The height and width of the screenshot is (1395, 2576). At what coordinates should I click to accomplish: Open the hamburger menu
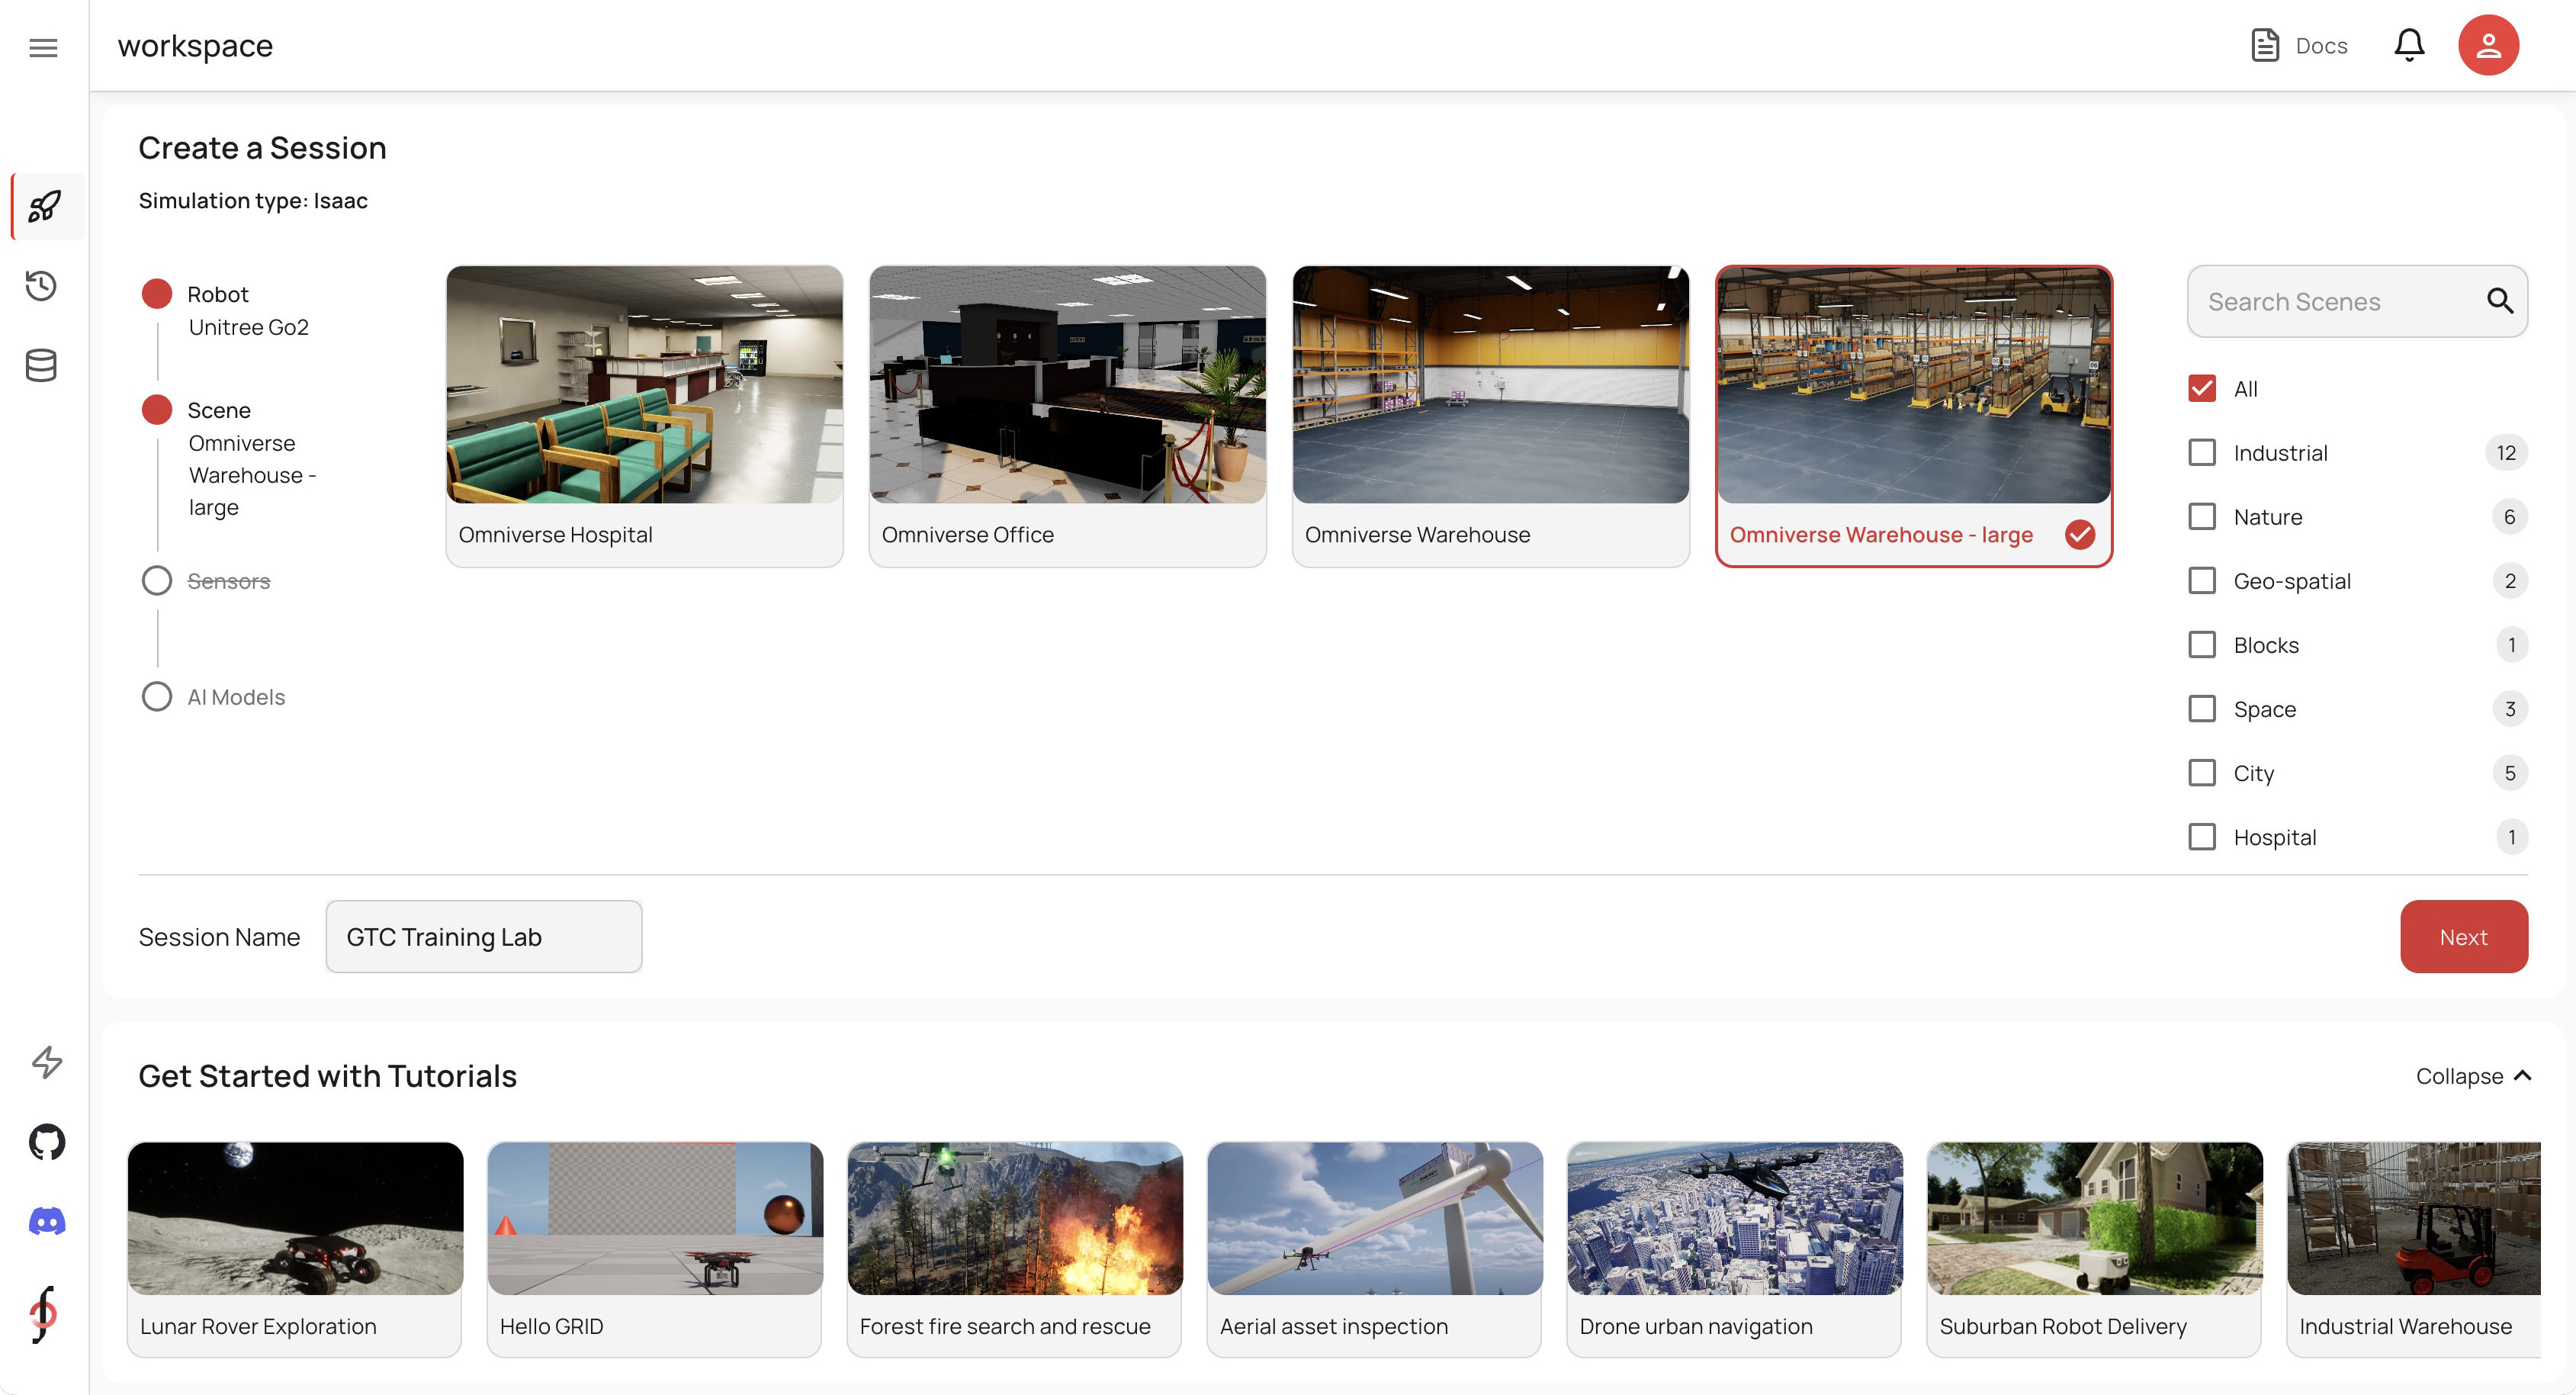coord(43,47)
